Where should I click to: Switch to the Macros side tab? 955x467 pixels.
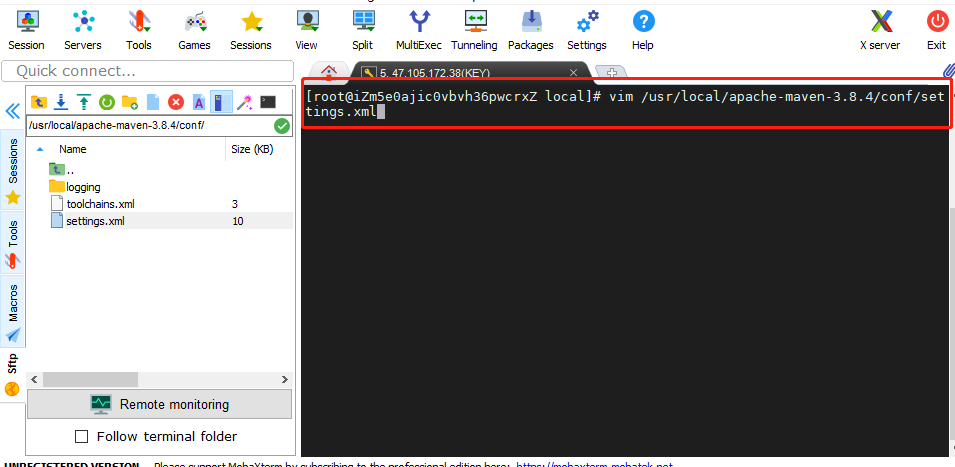[x=13, y=311]
